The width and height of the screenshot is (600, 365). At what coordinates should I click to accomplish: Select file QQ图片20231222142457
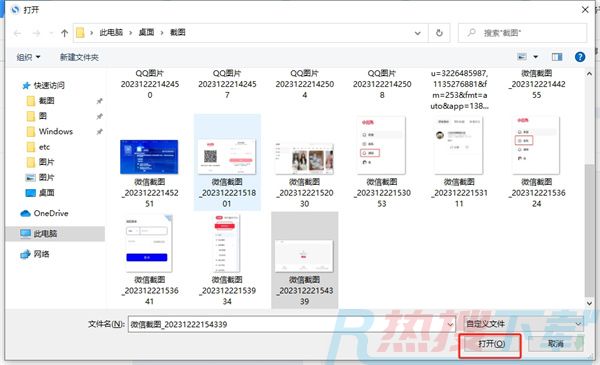tap(227, 84)
